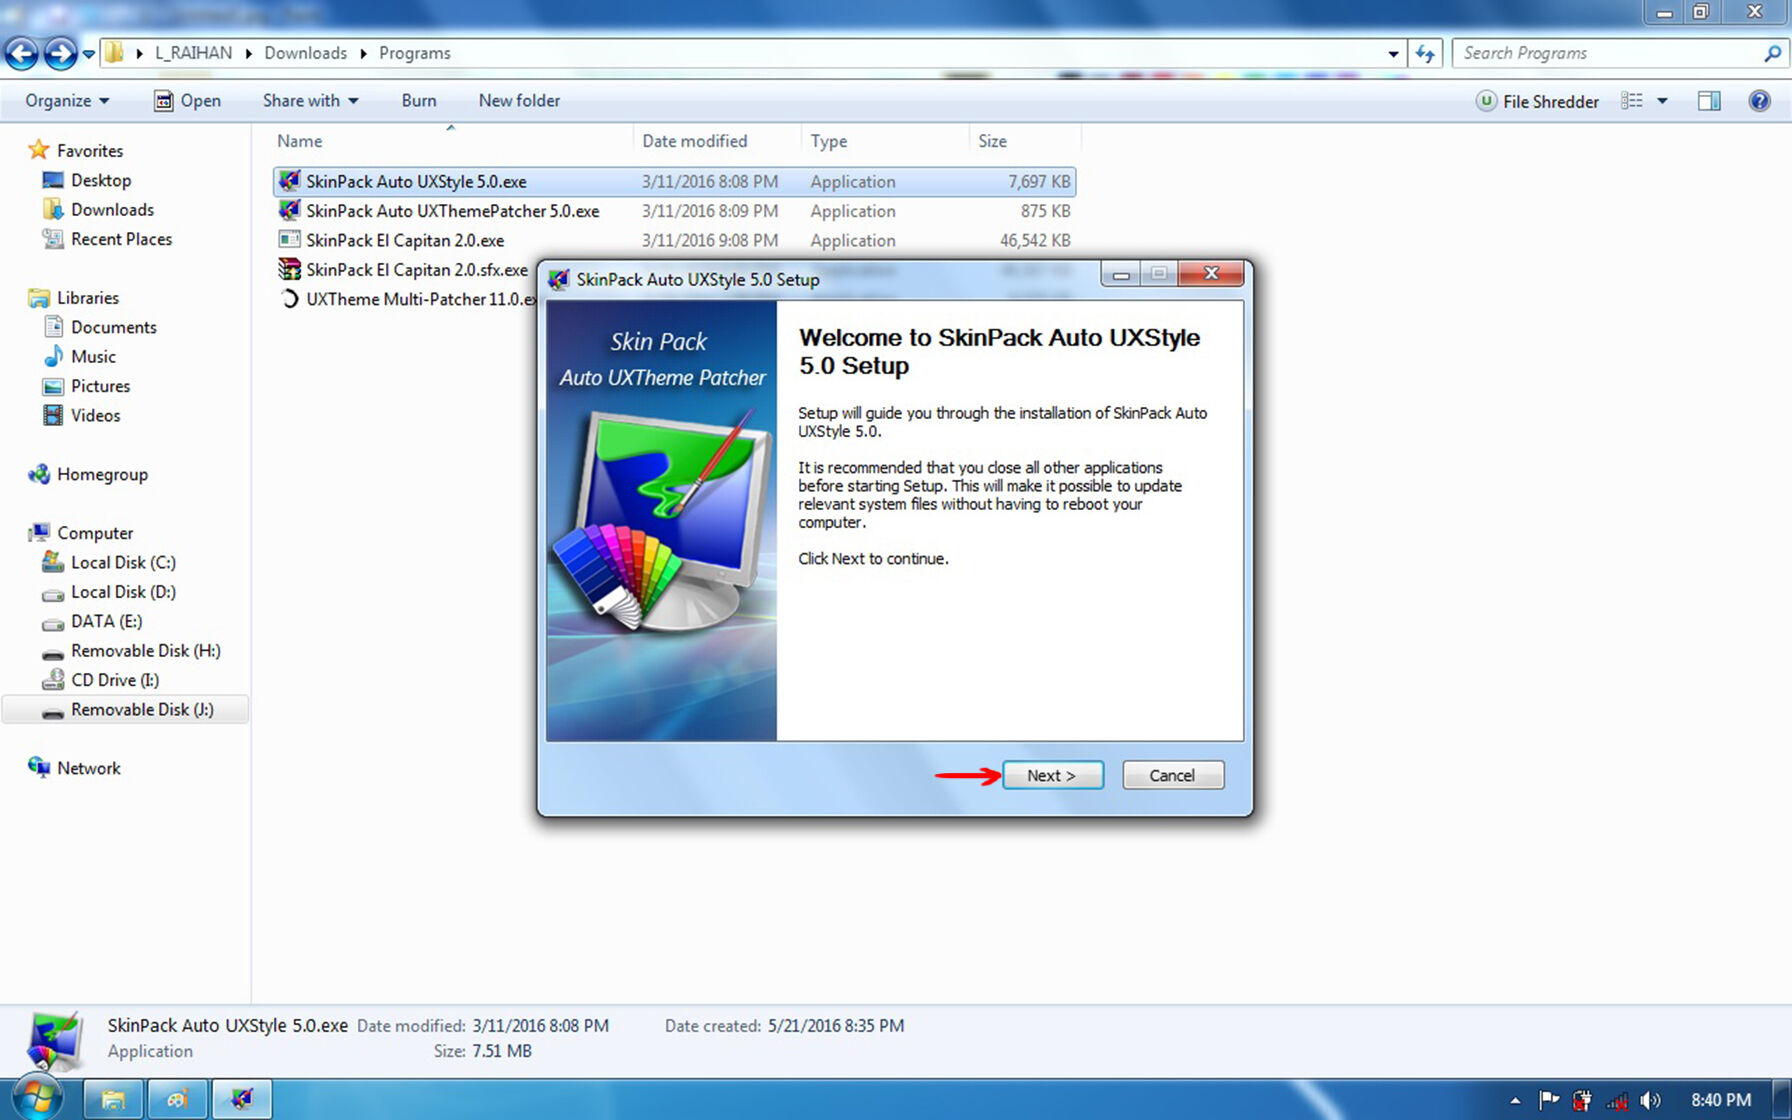
Task: Go forward in Explorer navigation
Action: tap(60, 53)
